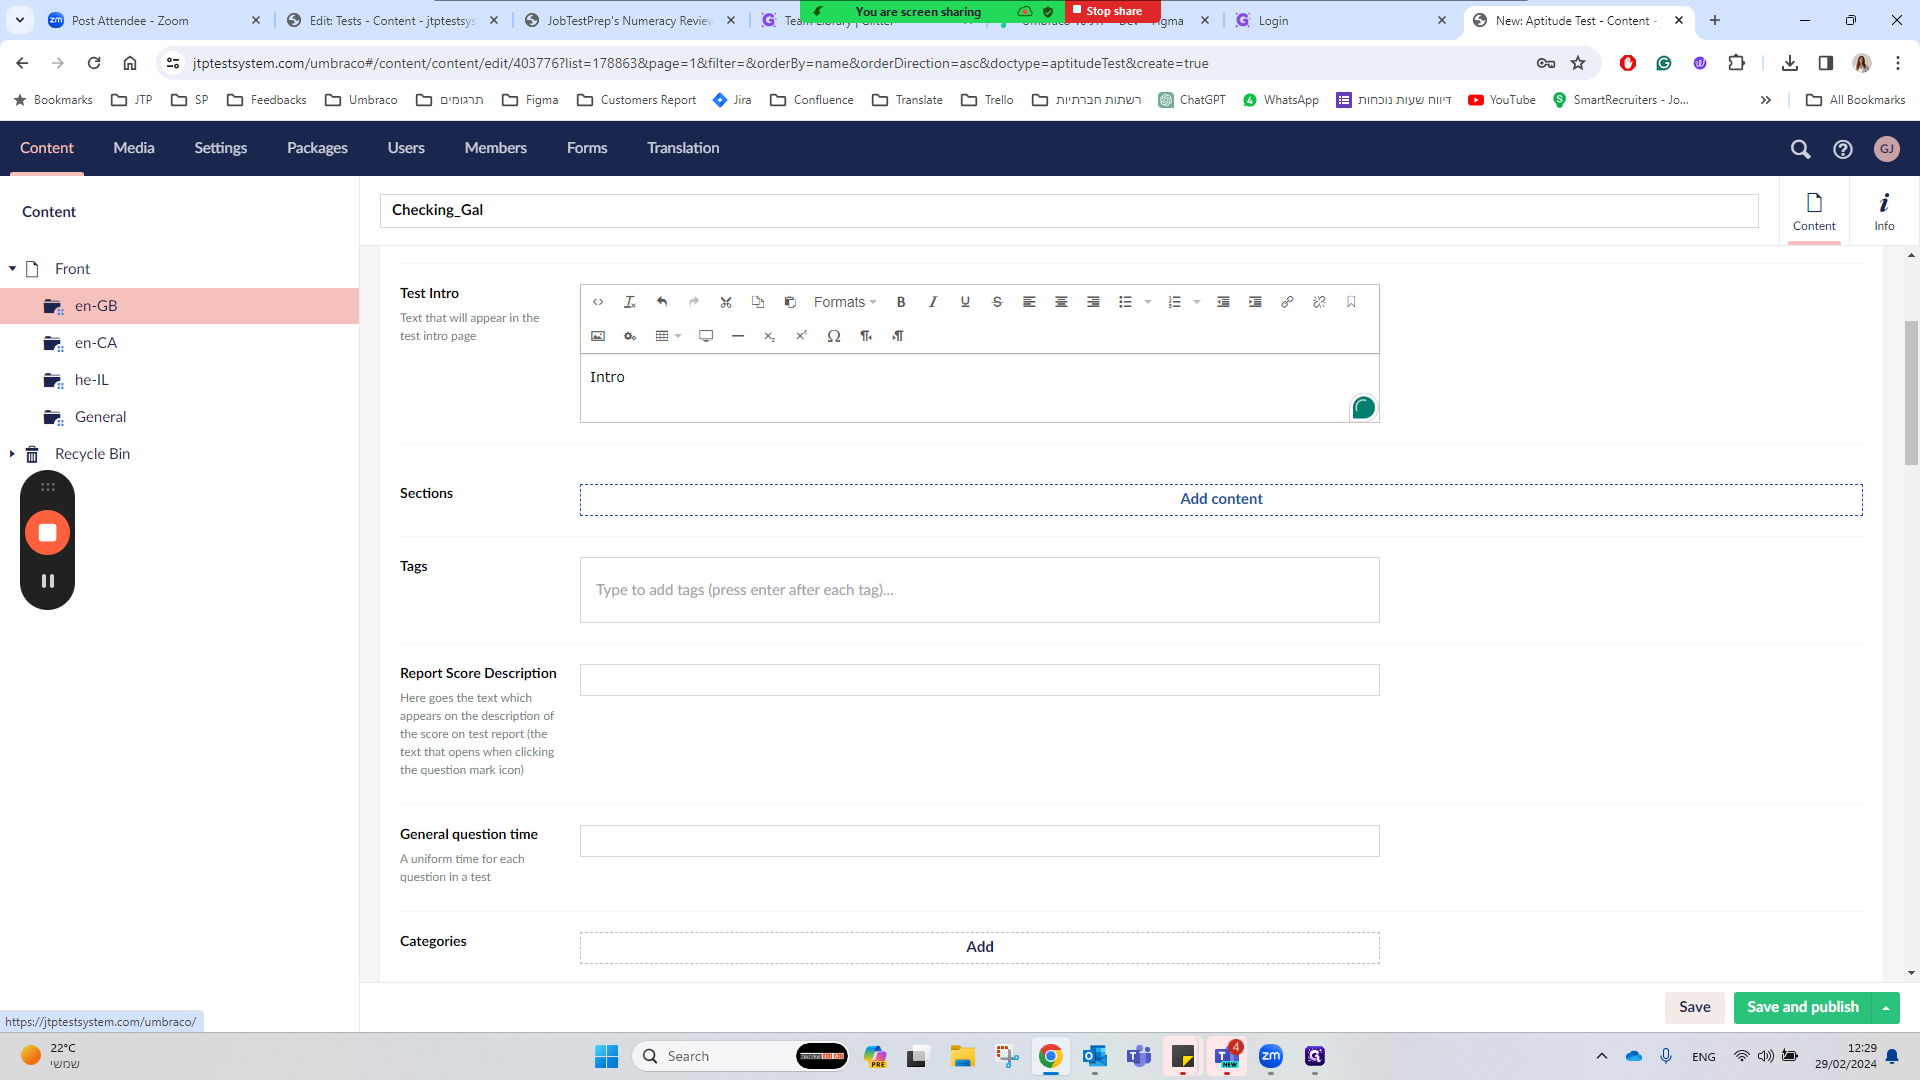Open the bullet list style dropdown arrow

pyautogui.click(x=1148, y=302)
